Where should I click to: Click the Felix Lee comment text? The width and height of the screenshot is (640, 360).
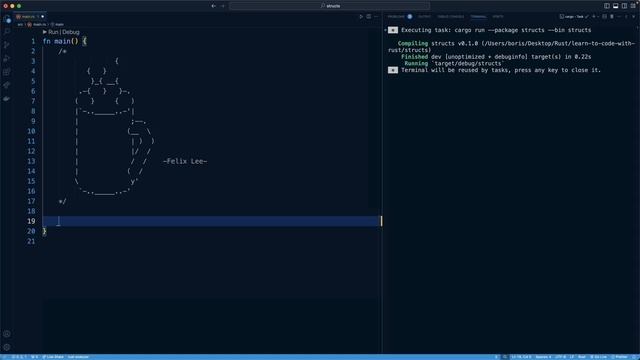coord(185,161)
